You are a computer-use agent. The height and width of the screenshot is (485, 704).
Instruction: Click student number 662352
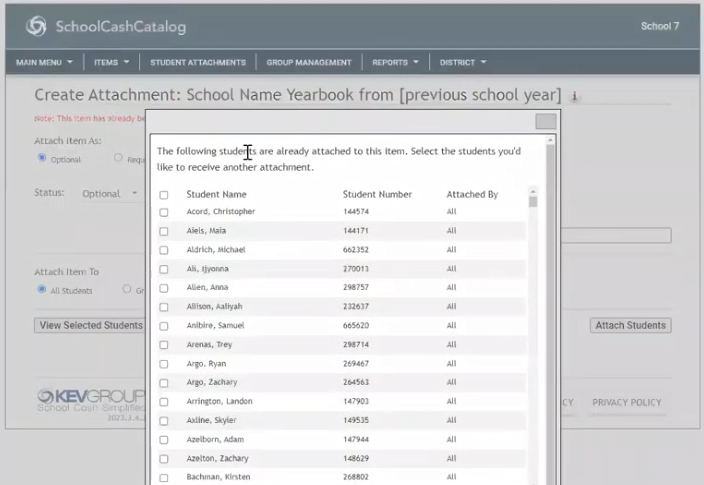(x=356, y=250)
